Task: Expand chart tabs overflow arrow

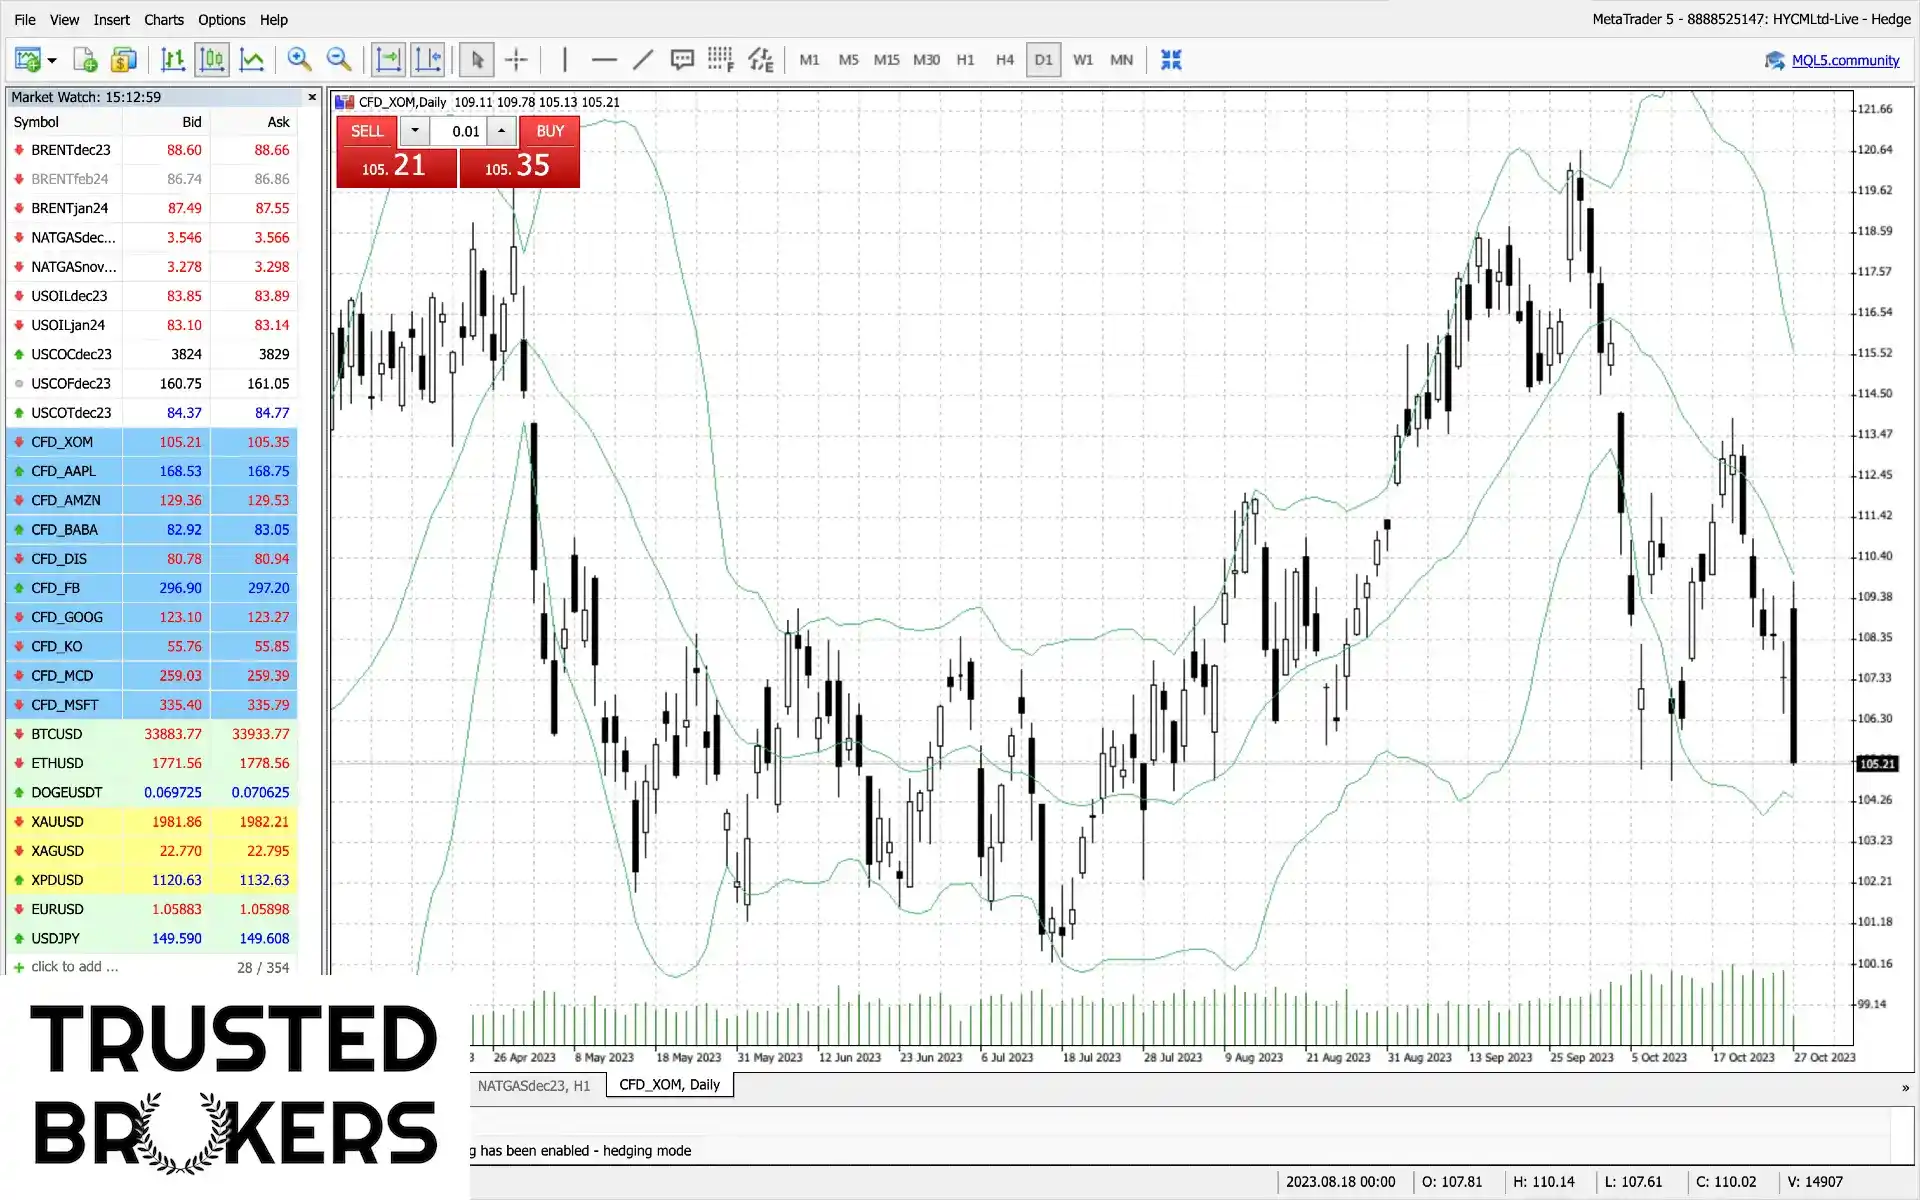Action: 1905,1087
